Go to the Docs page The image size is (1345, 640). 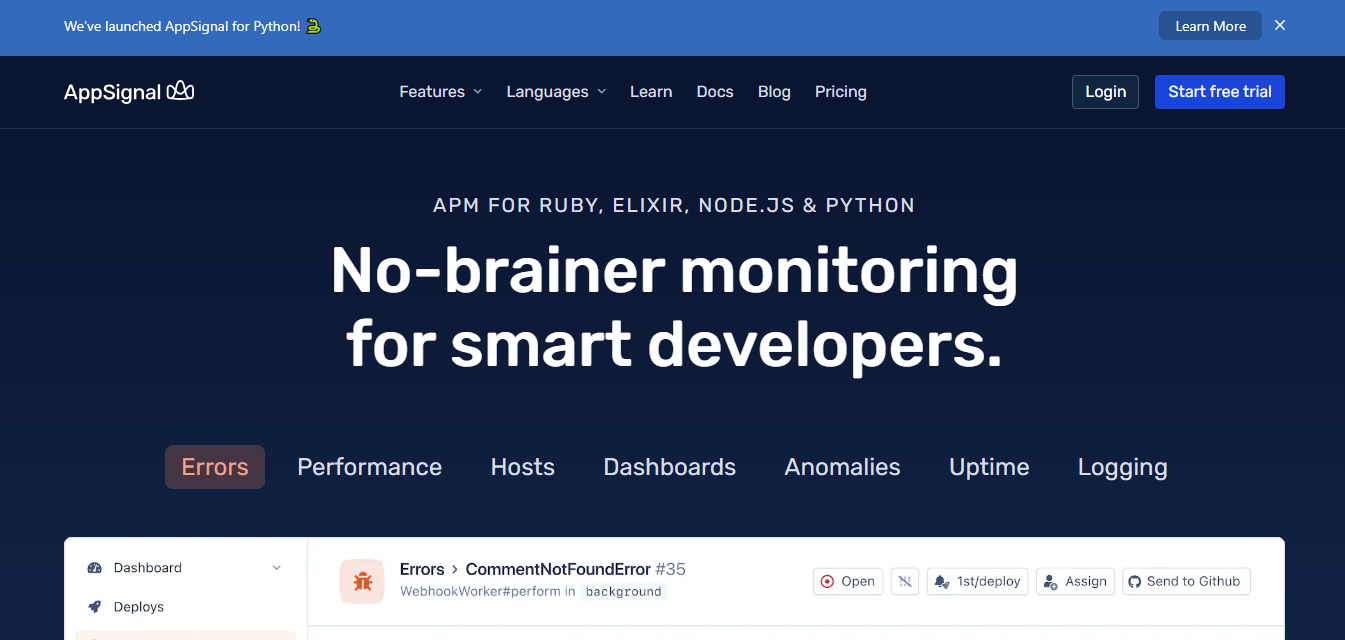tap(715, 91)
